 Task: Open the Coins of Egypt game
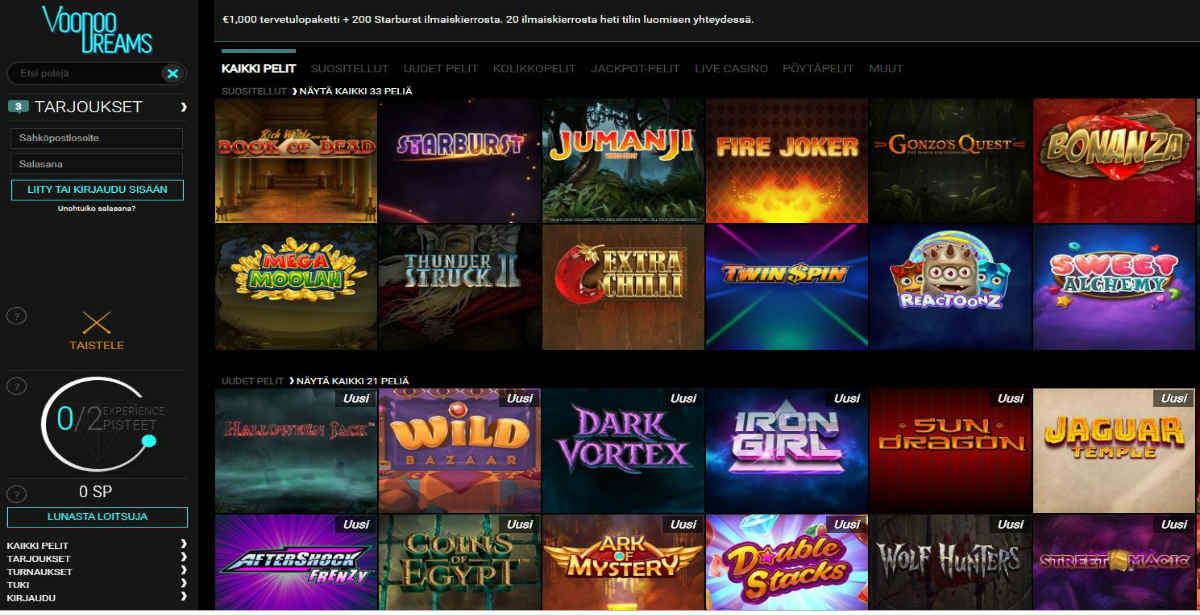460,562
